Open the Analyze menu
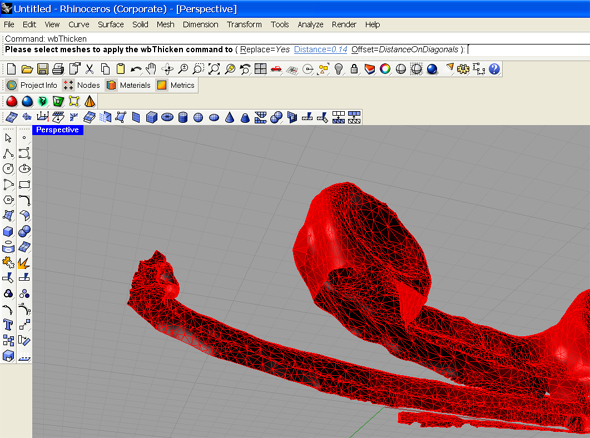Viewport: 590px width, 438px height. [x=310, y=24]
